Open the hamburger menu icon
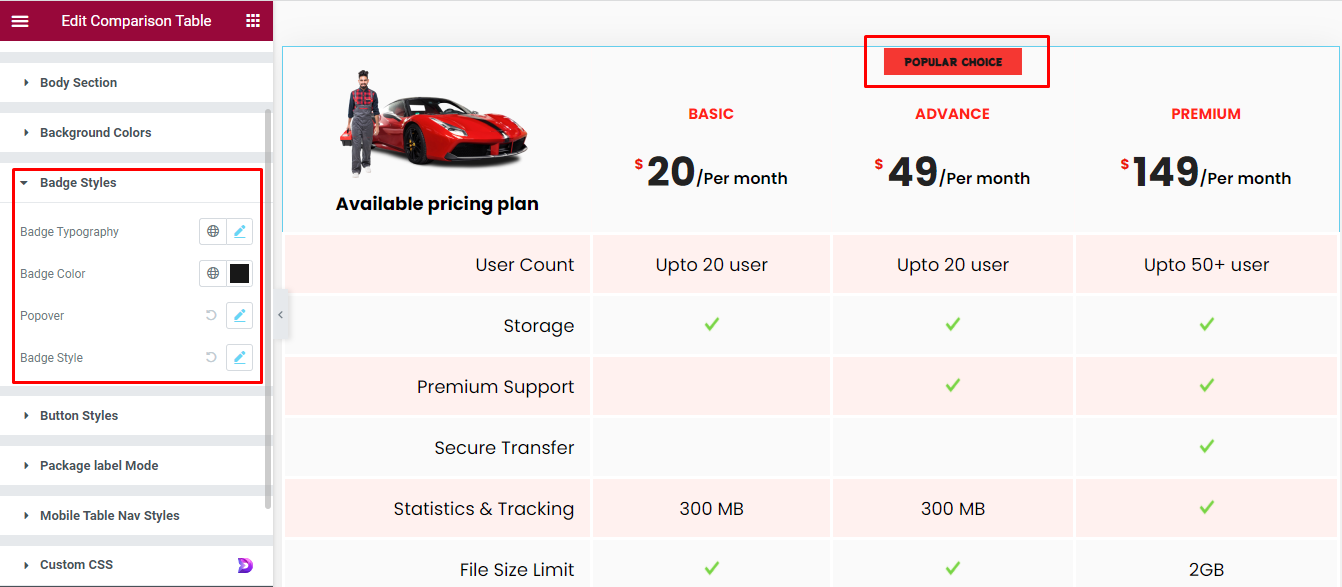1342x587 pixels. [x=20, y=21]
